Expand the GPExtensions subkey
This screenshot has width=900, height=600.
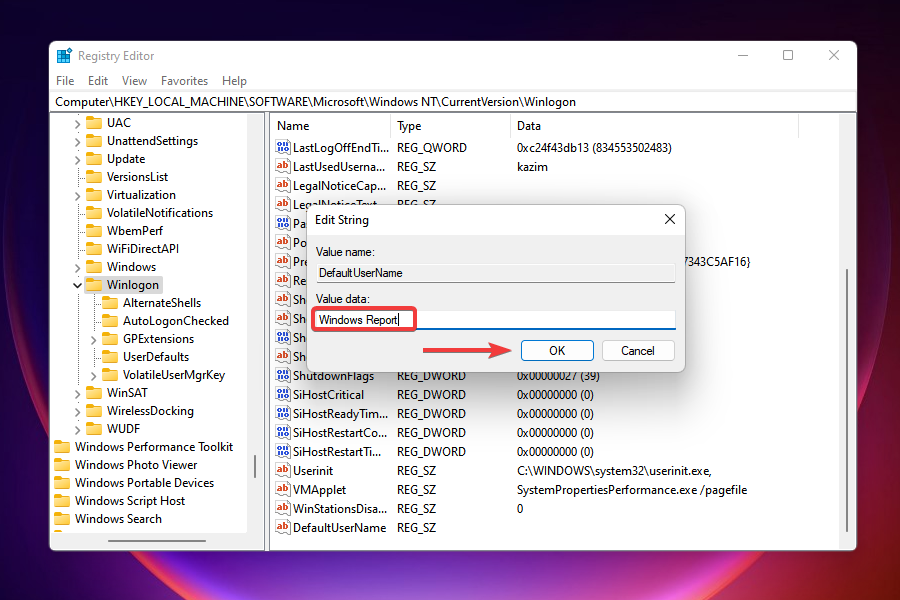pos(93,340)
